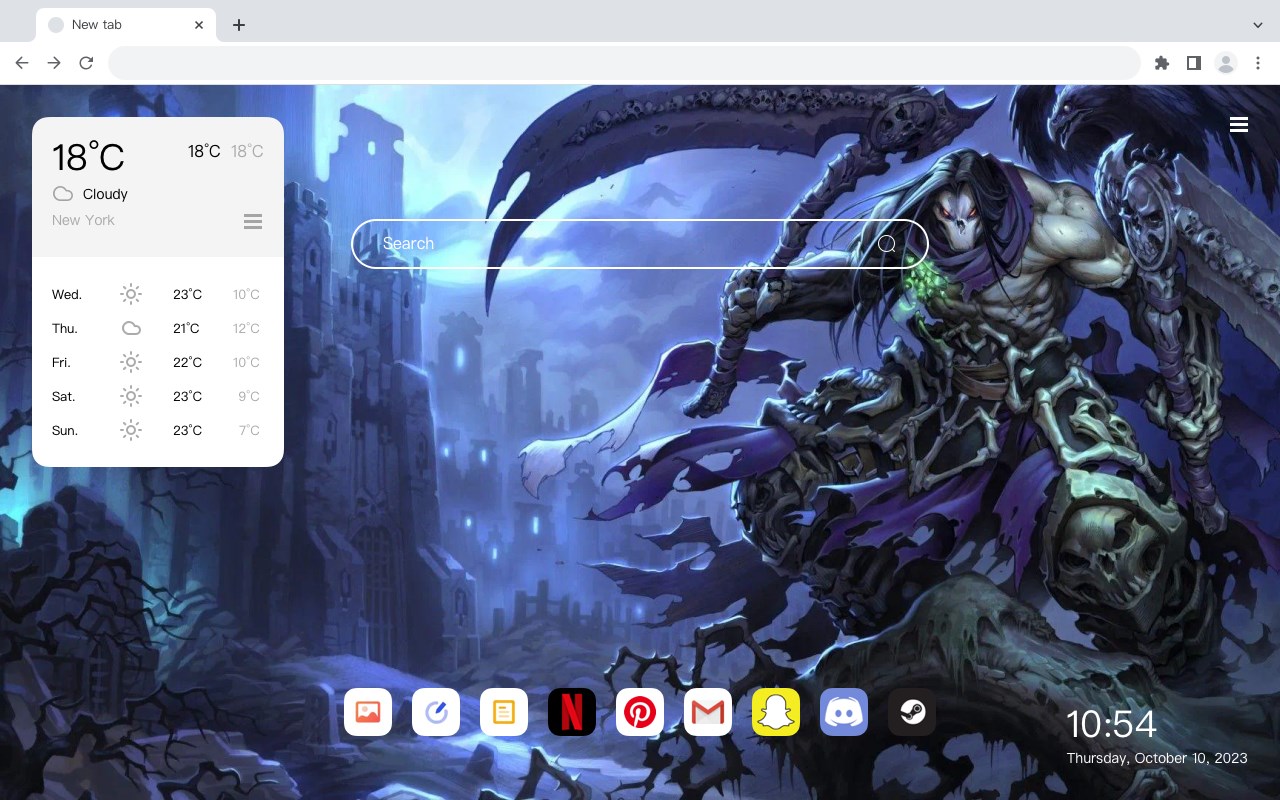This screenshot has height=800, width=1280.
Task: Open the Discord shortcut
Action: click(844, 712)
